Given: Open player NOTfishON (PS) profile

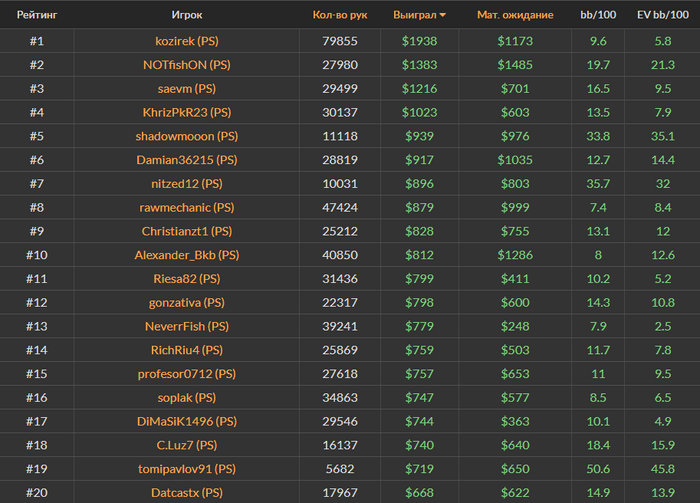Looking at the screenshot, I should (186, 65).
